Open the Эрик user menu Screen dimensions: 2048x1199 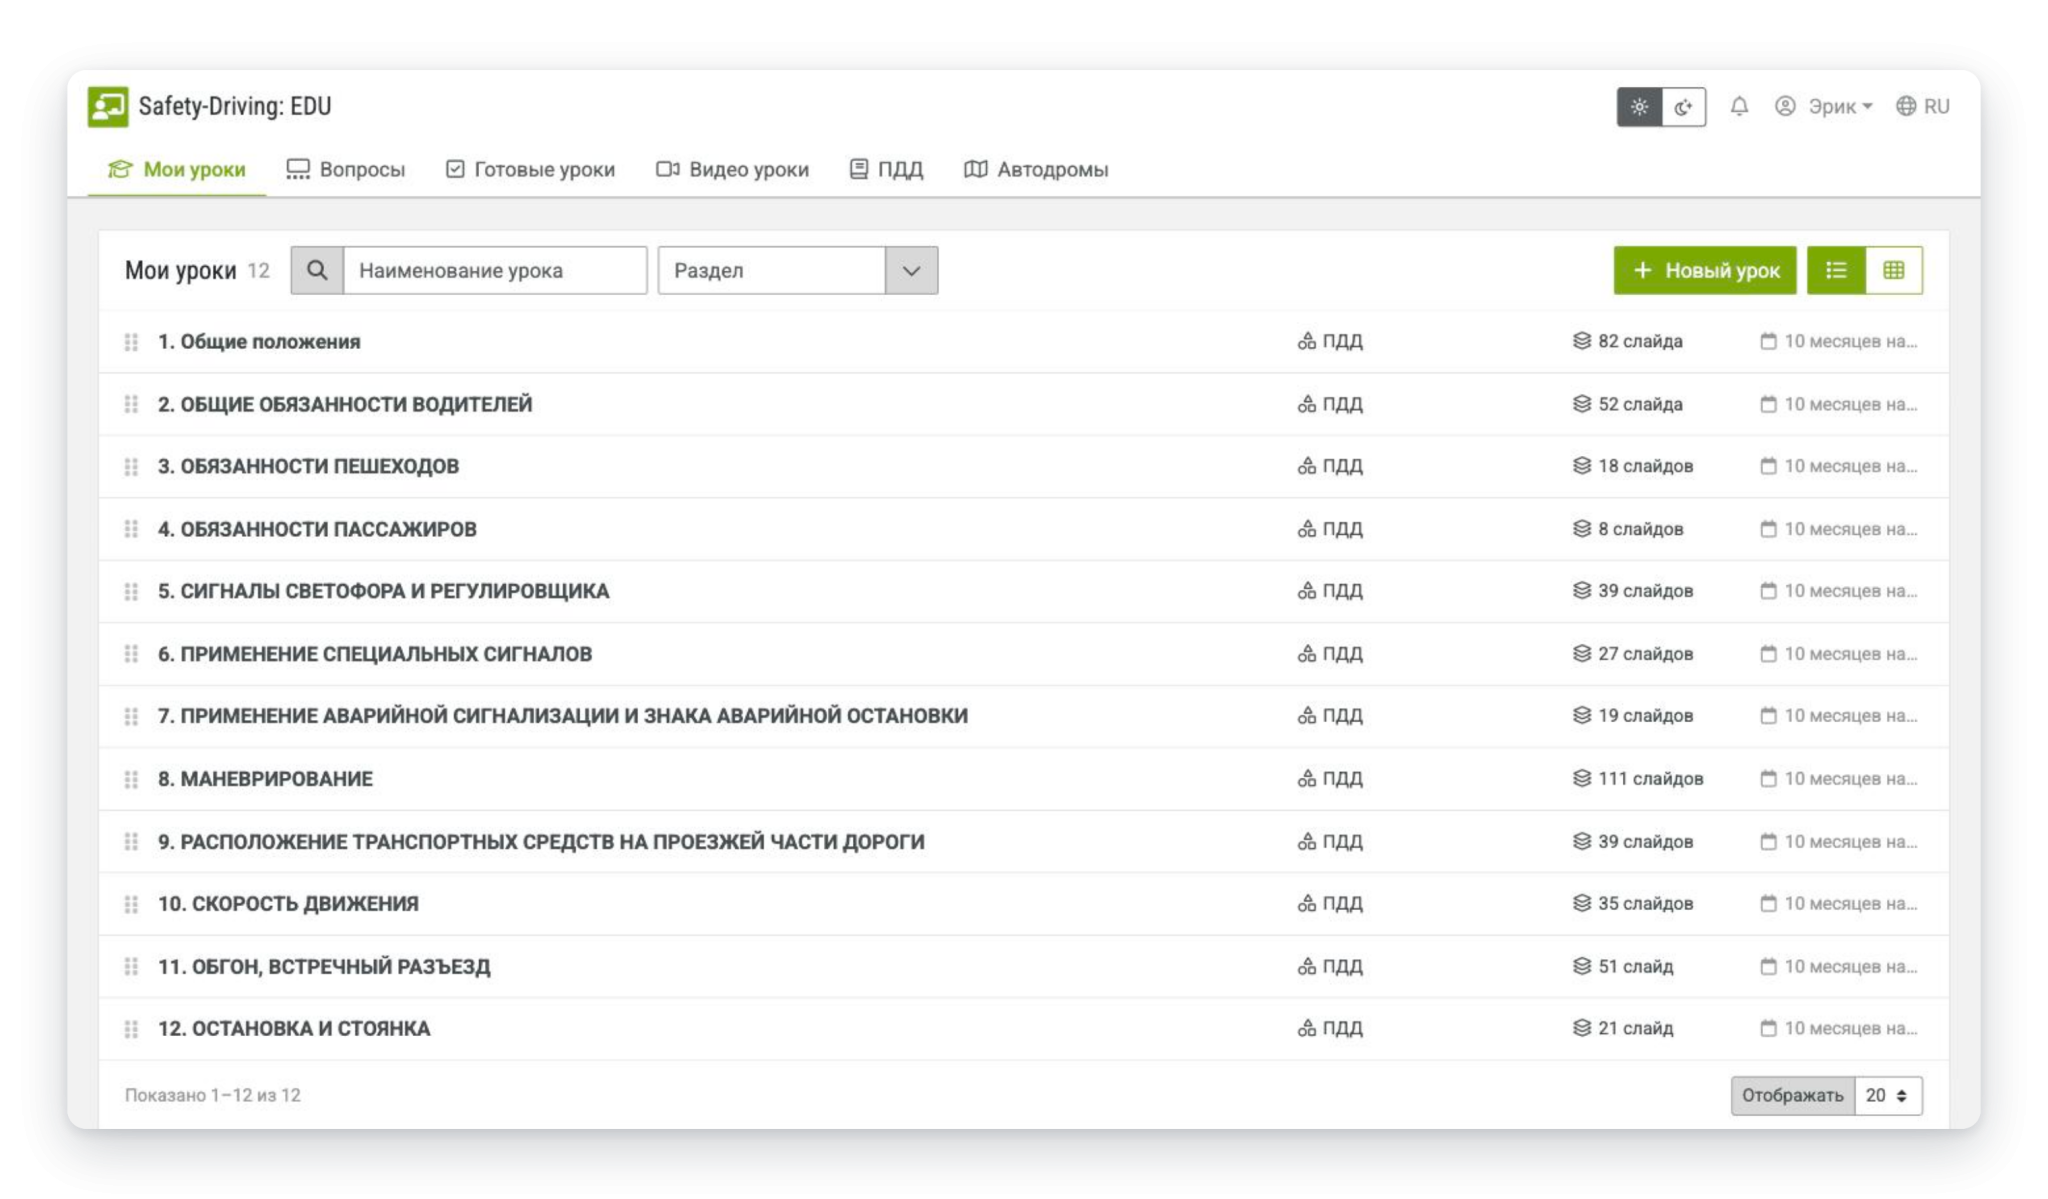point(1824,106)
